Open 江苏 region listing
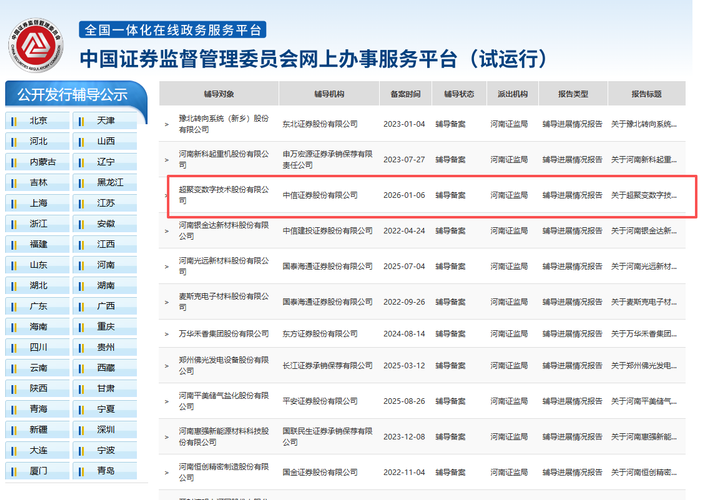Viewport: 727px width, 500px height. click(105, 203)
